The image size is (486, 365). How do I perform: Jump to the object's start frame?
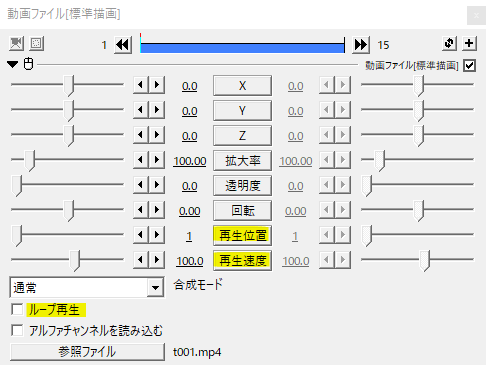[x=123, y=45]
